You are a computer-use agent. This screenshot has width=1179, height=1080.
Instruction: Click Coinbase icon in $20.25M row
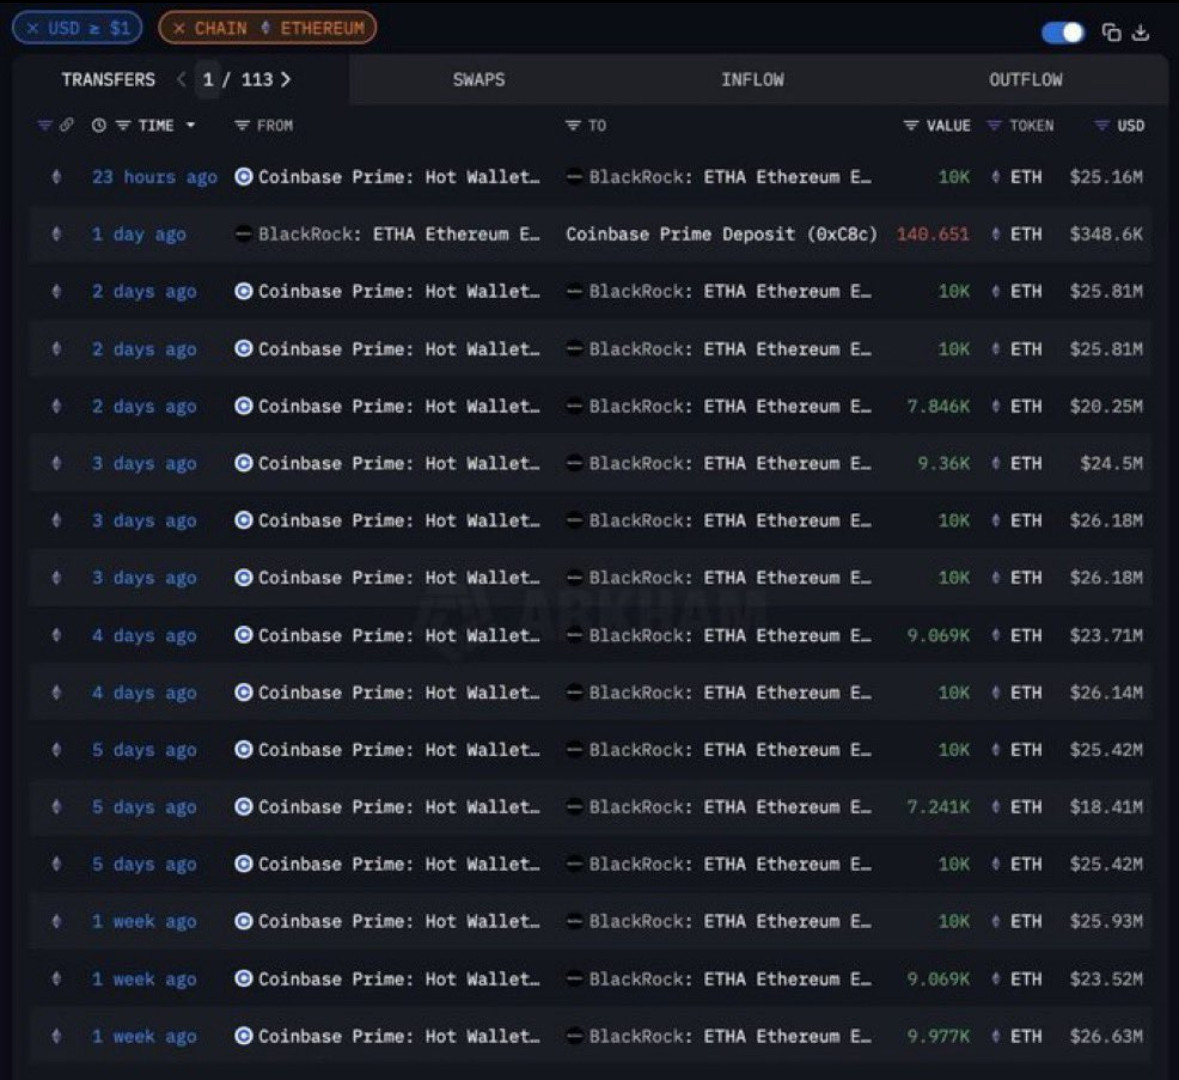click(x=243, y=406)
